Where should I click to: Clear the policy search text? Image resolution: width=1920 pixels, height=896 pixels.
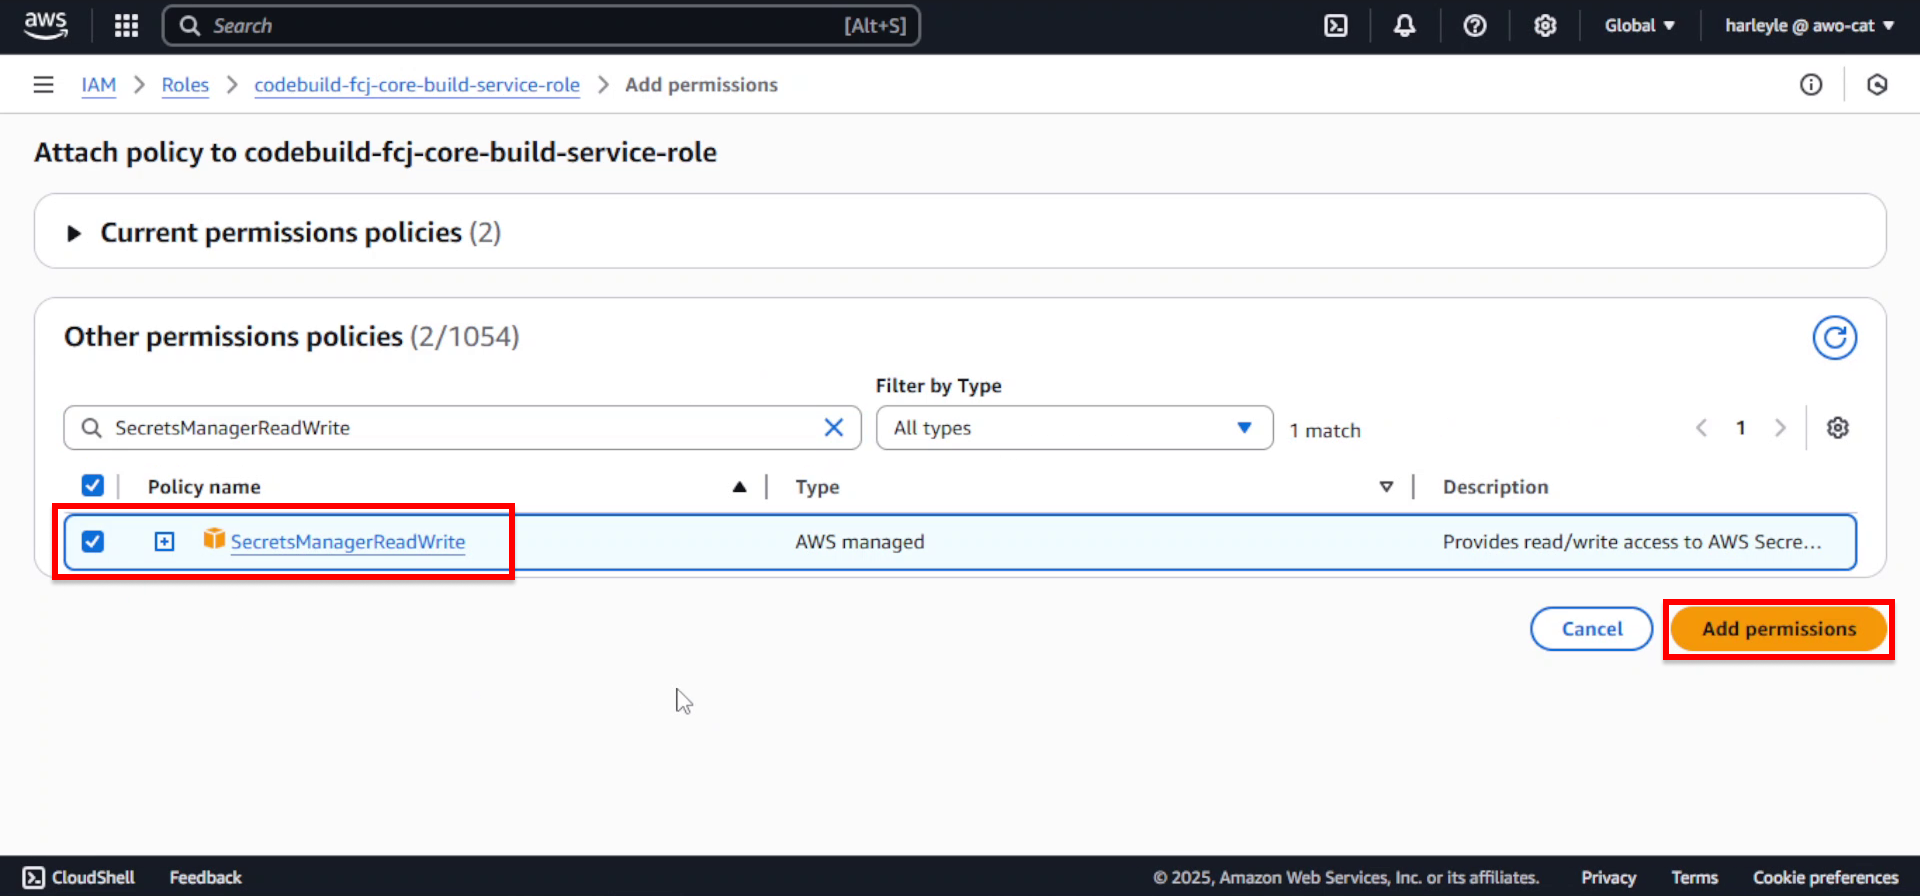[834, 428]
